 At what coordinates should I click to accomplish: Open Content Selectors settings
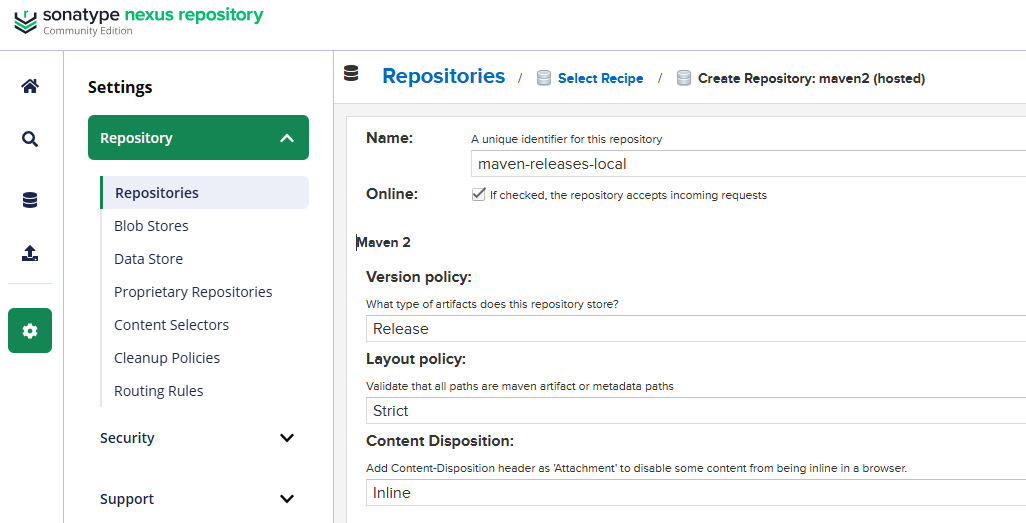(171, 325)
